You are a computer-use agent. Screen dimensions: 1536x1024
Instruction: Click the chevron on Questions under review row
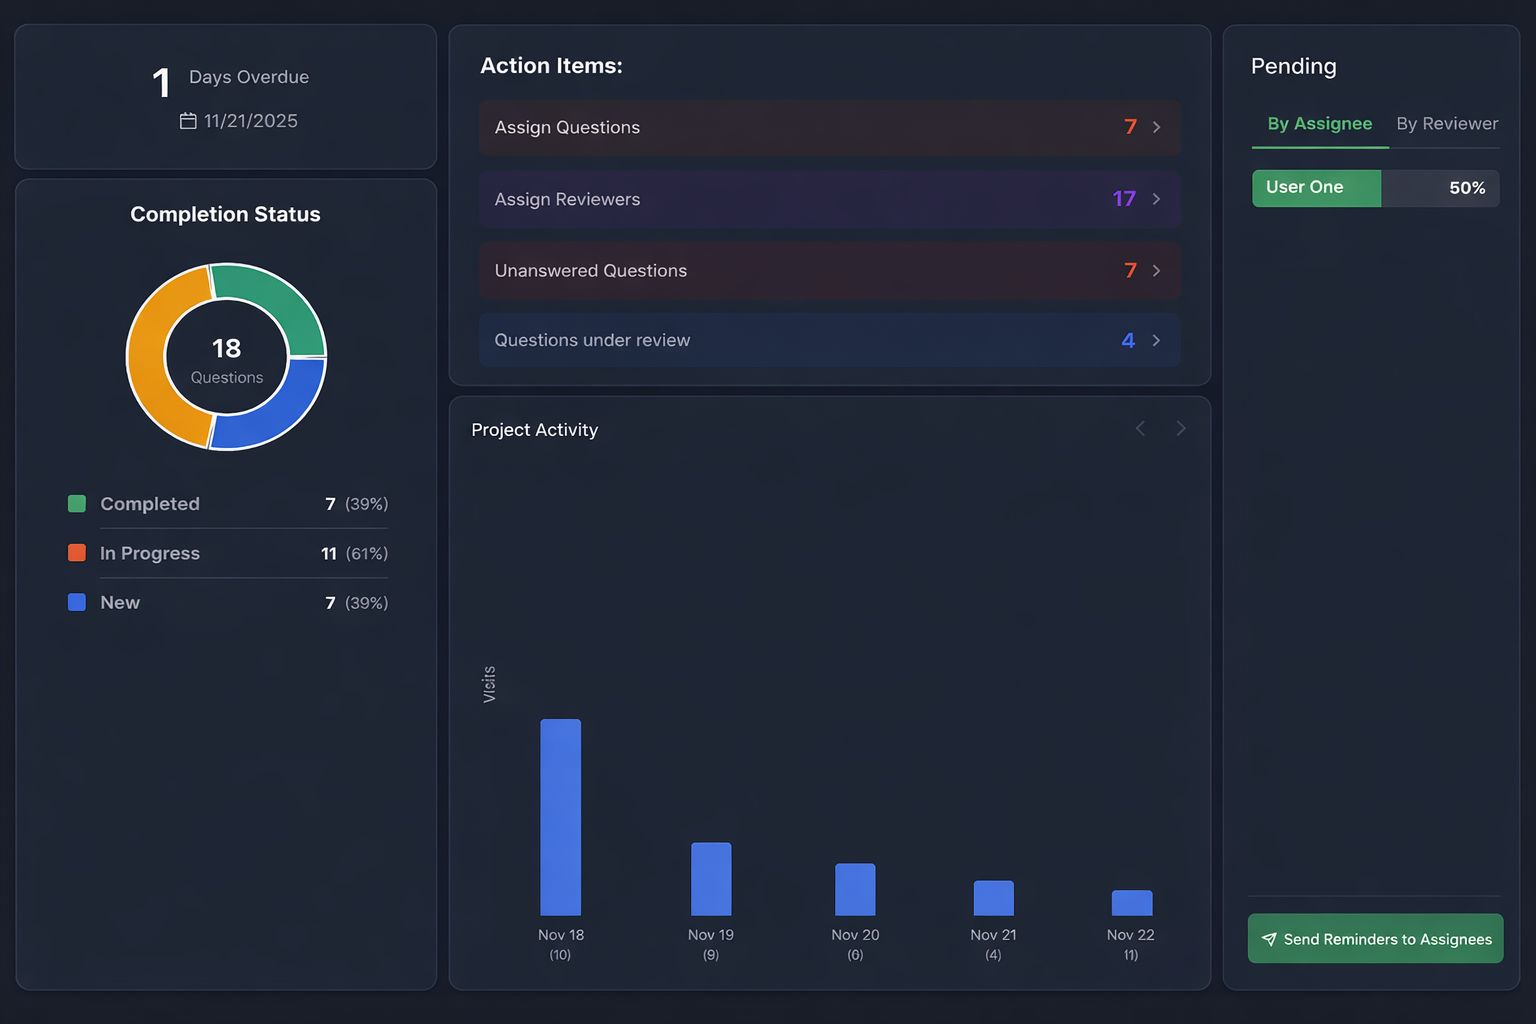(1156, 340)
